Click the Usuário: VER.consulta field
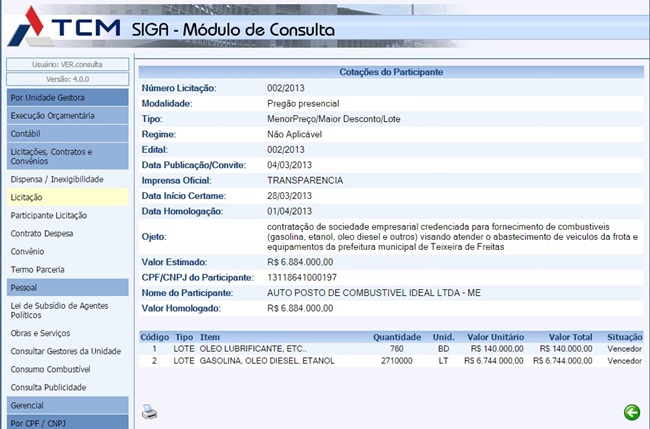The image size is (650, 429). point(68,64)
